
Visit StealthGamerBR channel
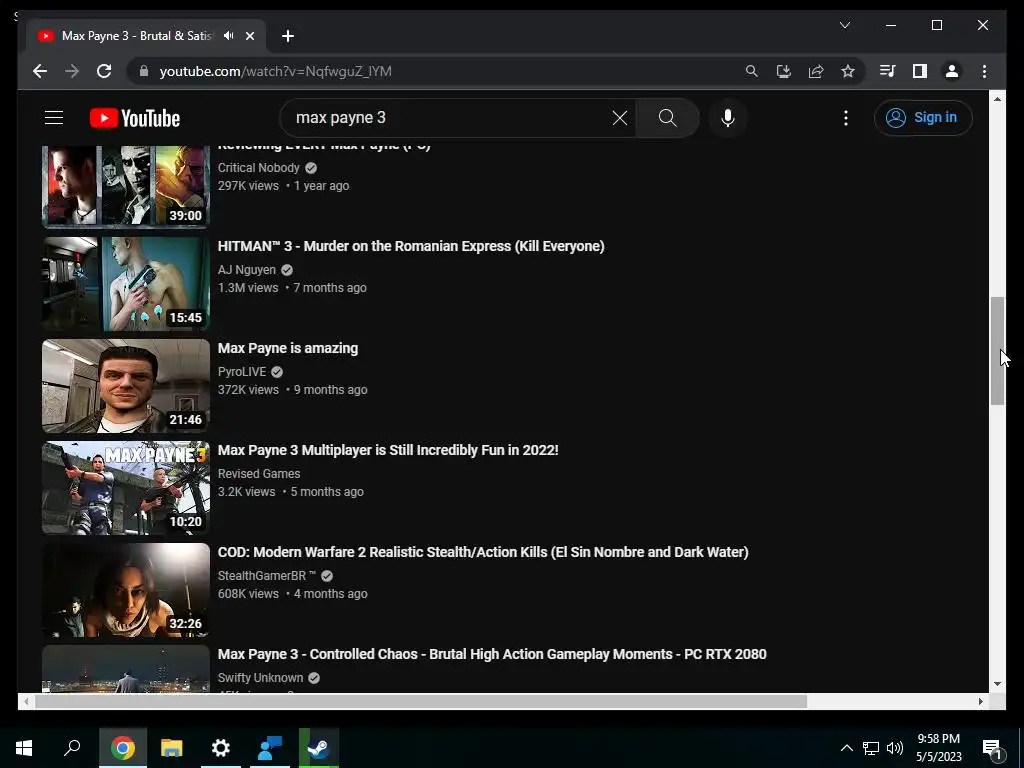(x=266, y=575)
